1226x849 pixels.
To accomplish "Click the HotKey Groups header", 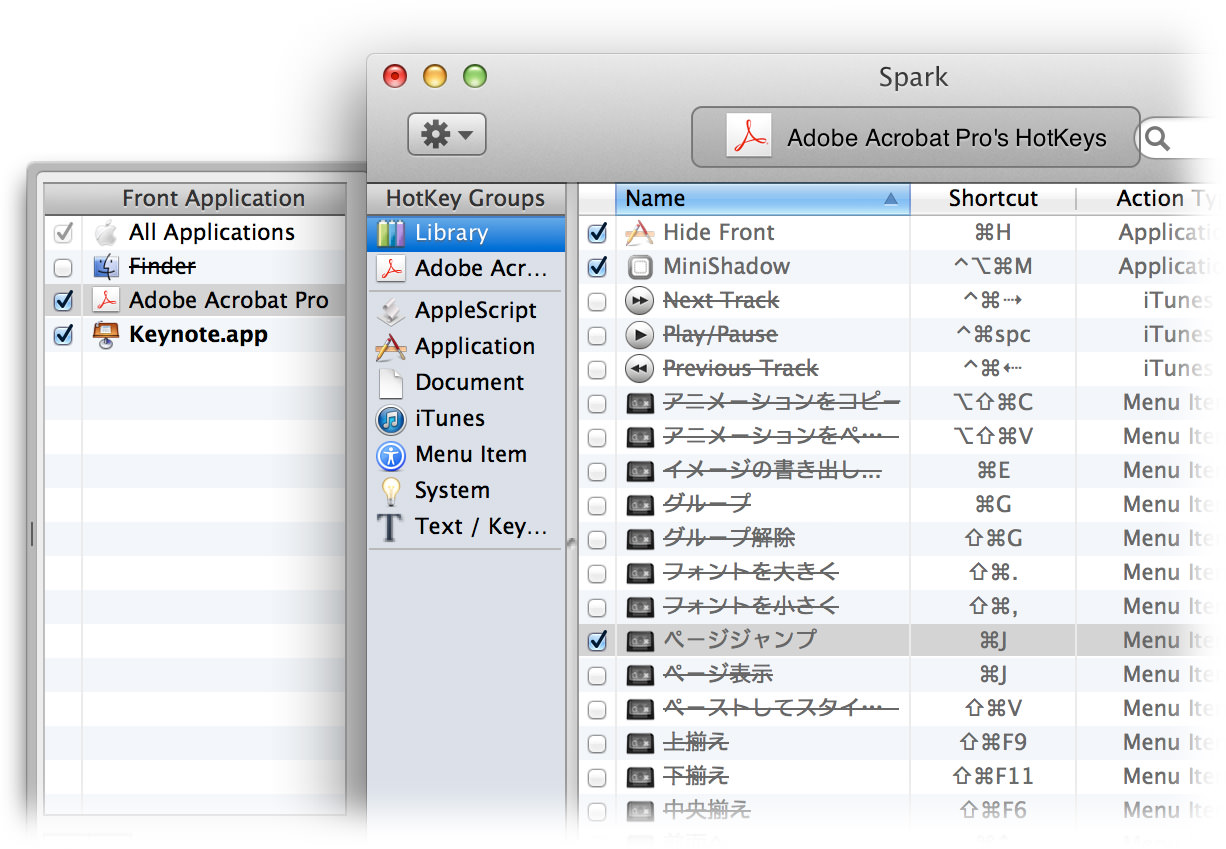I will pyautogui.click(x=466, y=198).
